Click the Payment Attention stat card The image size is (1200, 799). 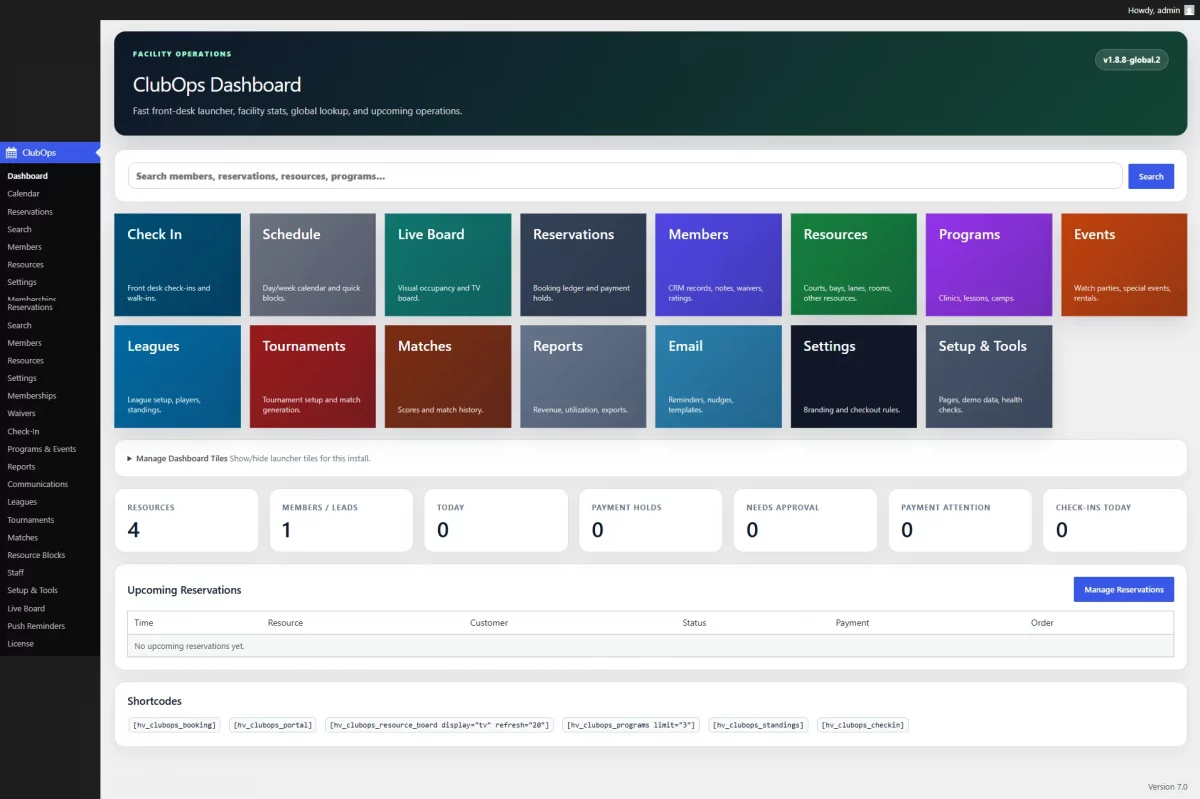click(x=960, y=520)
